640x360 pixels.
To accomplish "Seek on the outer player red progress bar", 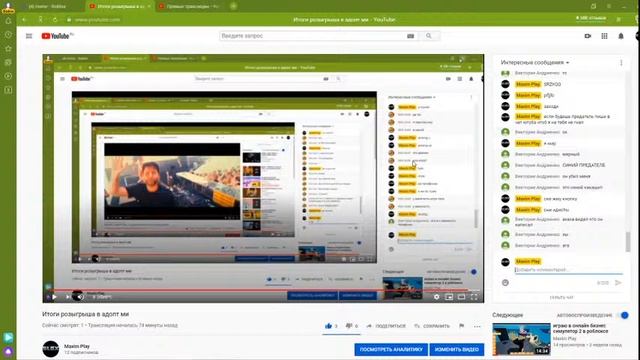I will (x=263, y=290).
